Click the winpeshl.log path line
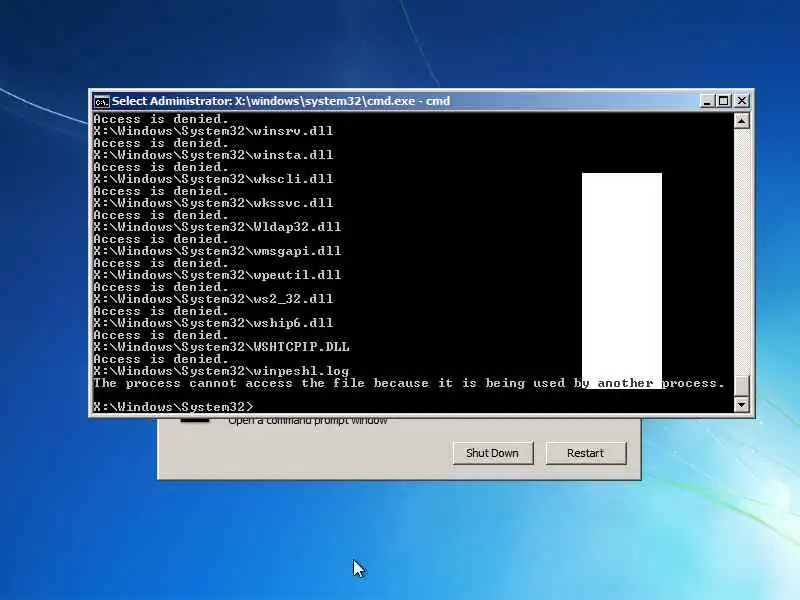 tap(221, 371)
